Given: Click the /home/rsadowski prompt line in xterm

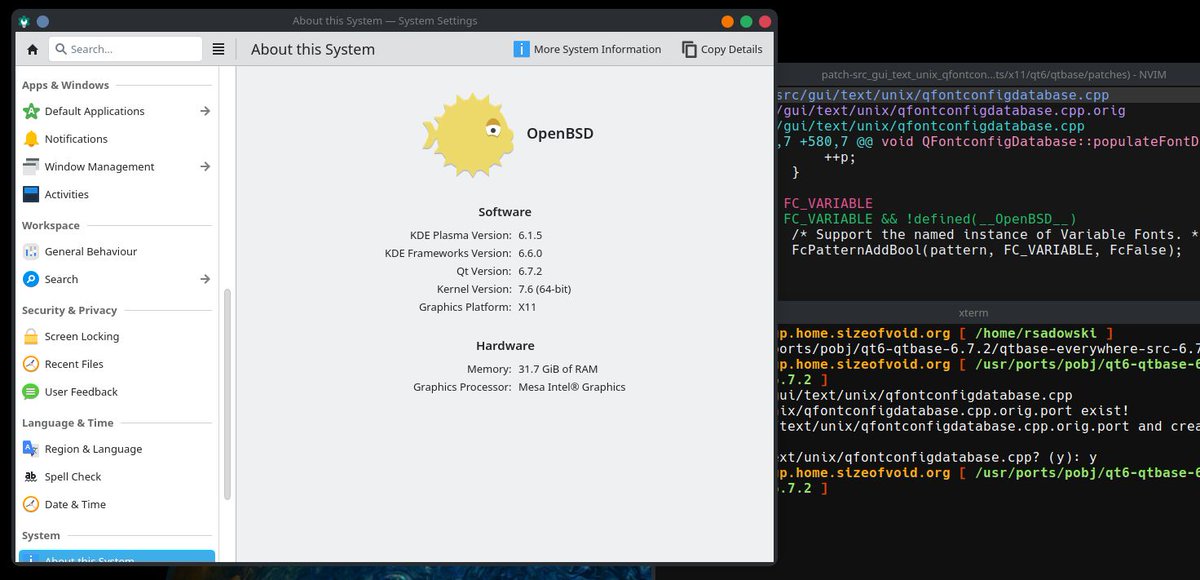Looking at the screenshot, I should pyautogui.click(x=945, y=333).
